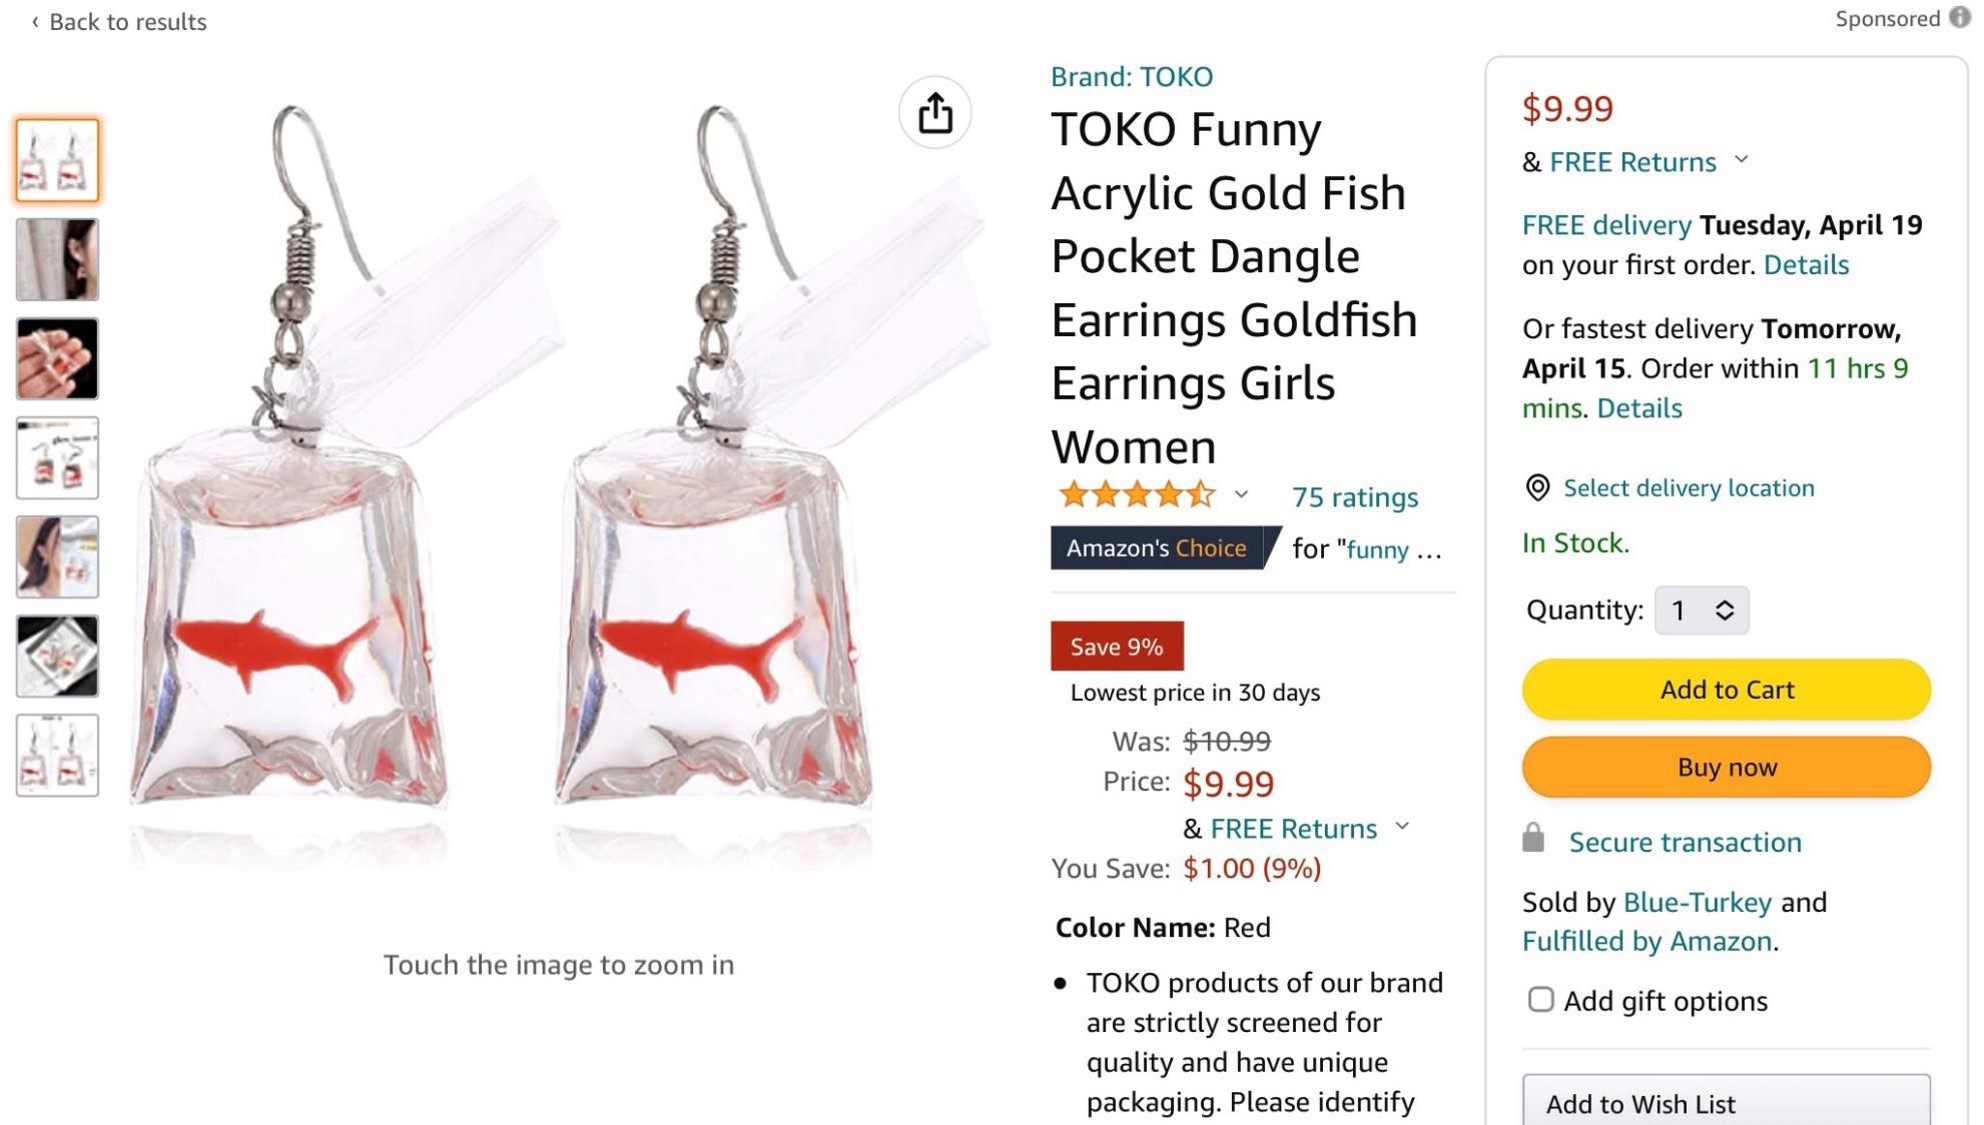
Task: Expand the star ratings chevron
Action: click(1241, 494)
